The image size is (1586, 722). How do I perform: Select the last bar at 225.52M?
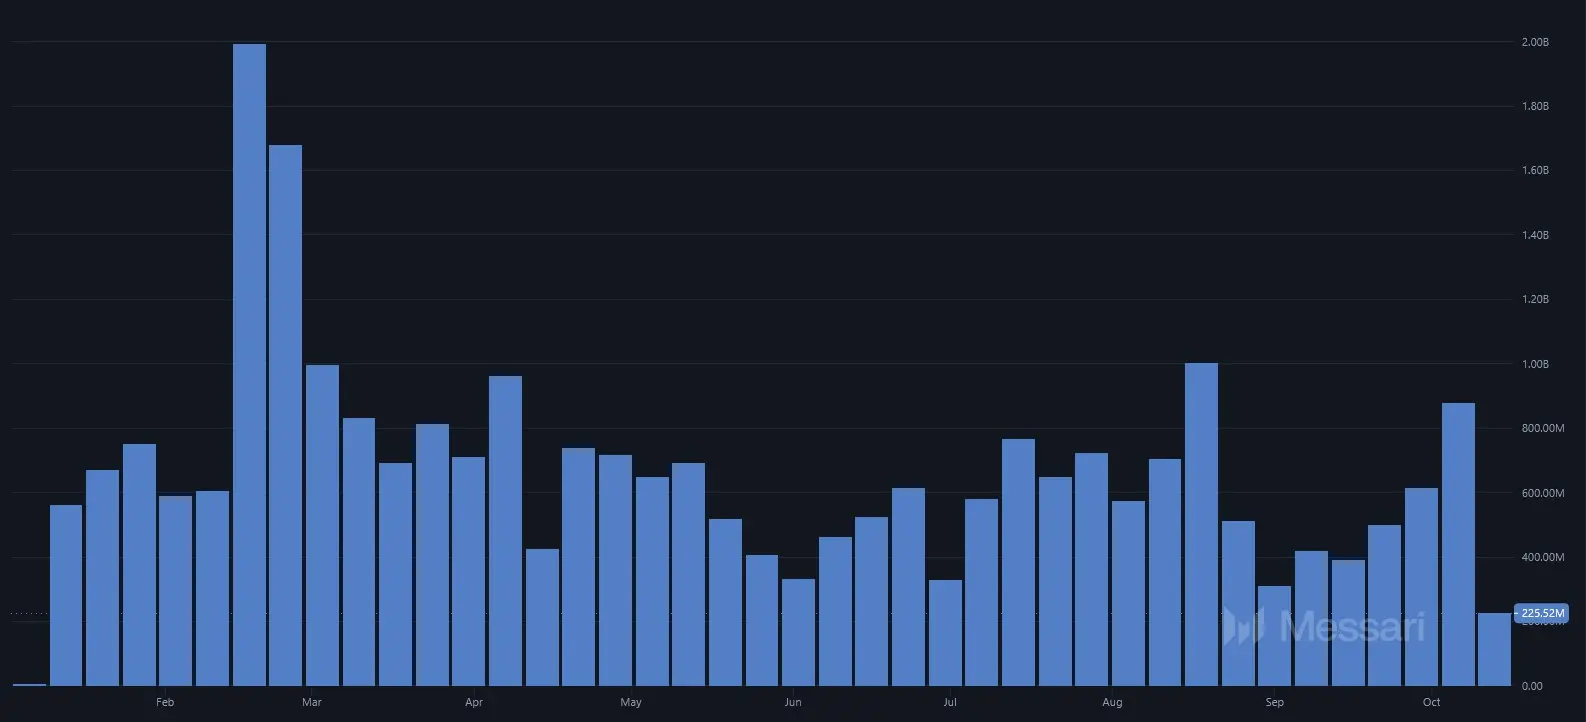(x=1494, y=649)
